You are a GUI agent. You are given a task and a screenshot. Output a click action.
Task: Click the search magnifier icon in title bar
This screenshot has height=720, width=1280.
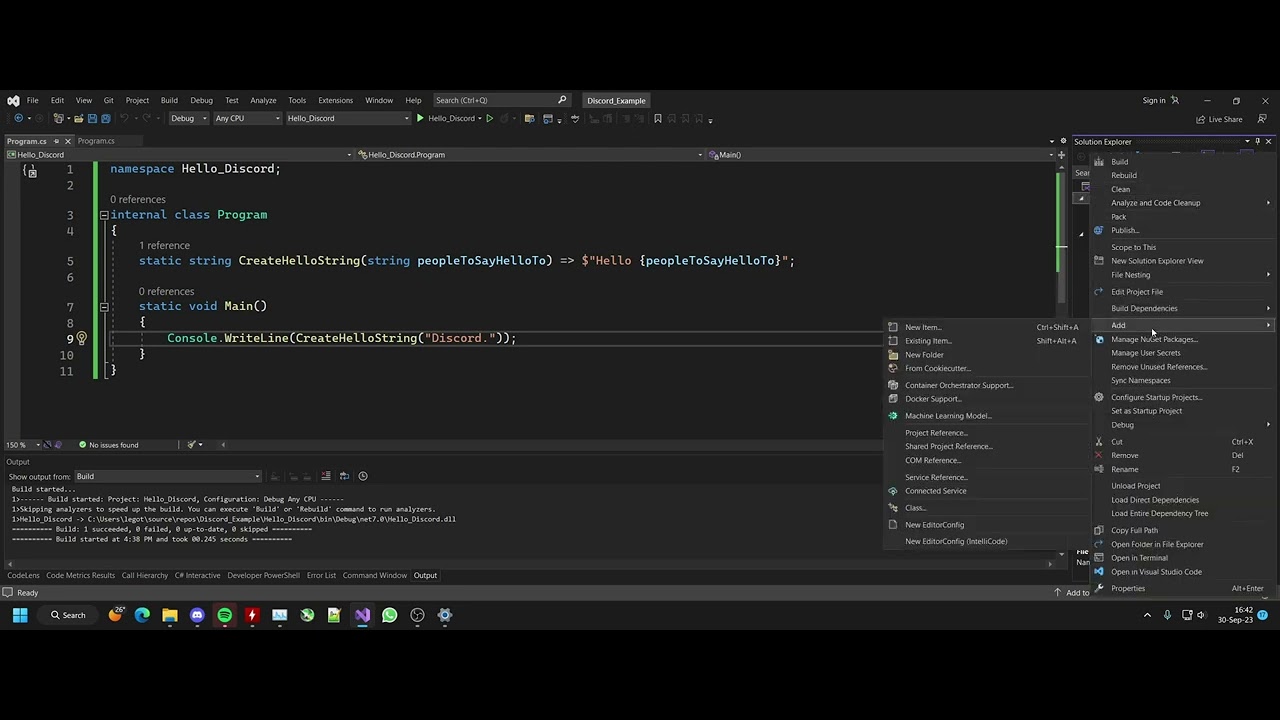pos(562,100)
